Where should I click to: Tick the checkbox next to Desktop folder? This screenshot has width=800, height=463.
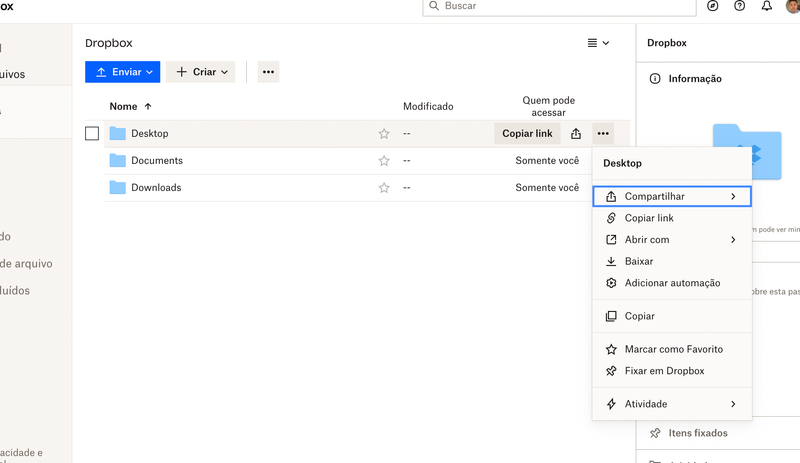92,134
